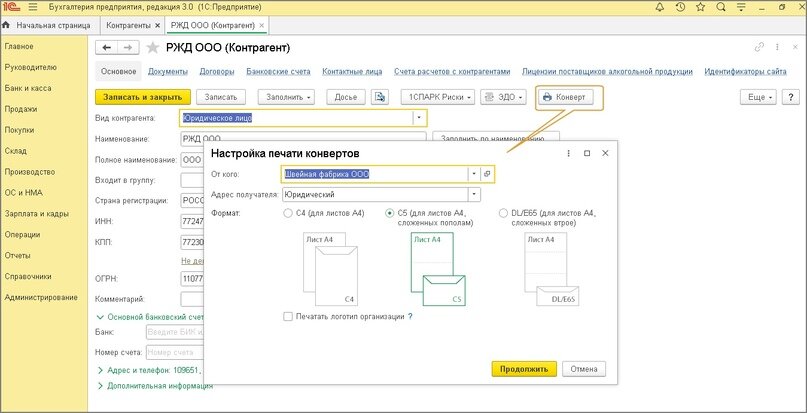Open ЭДО dropdown button

(x=503, y=97)
